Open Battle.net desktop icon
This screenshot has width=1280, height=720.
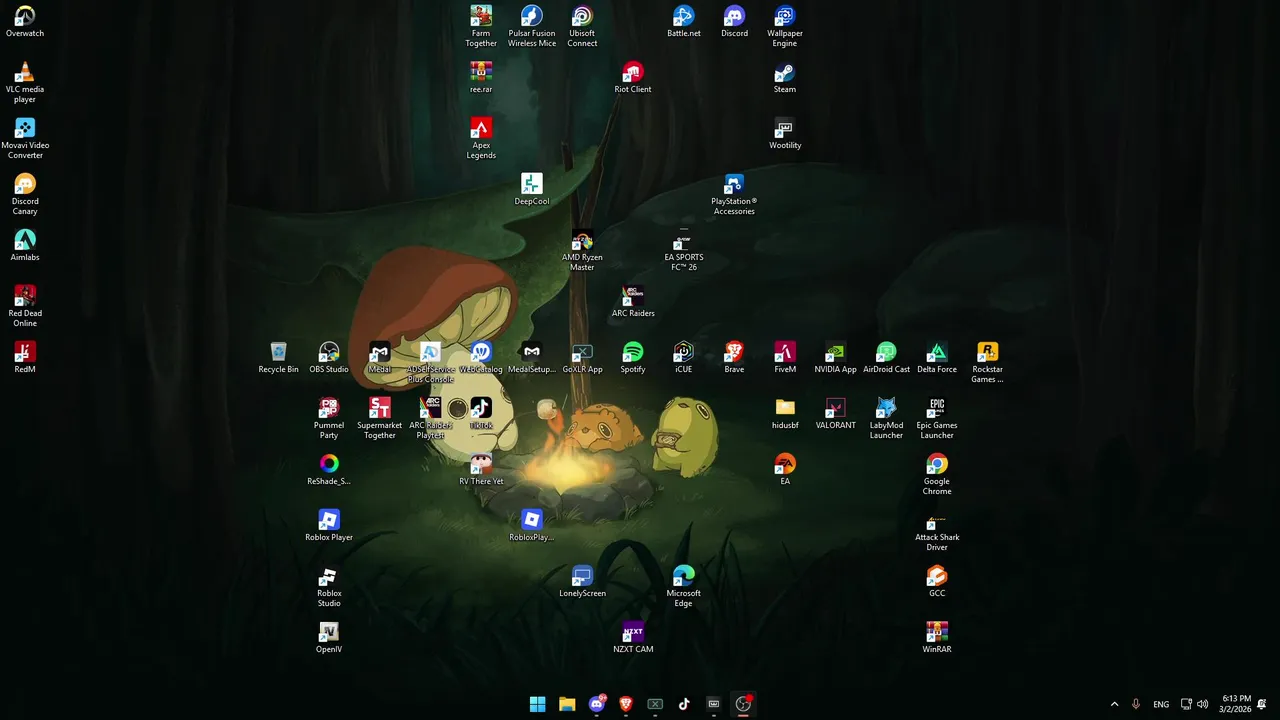tap(684, 21)
